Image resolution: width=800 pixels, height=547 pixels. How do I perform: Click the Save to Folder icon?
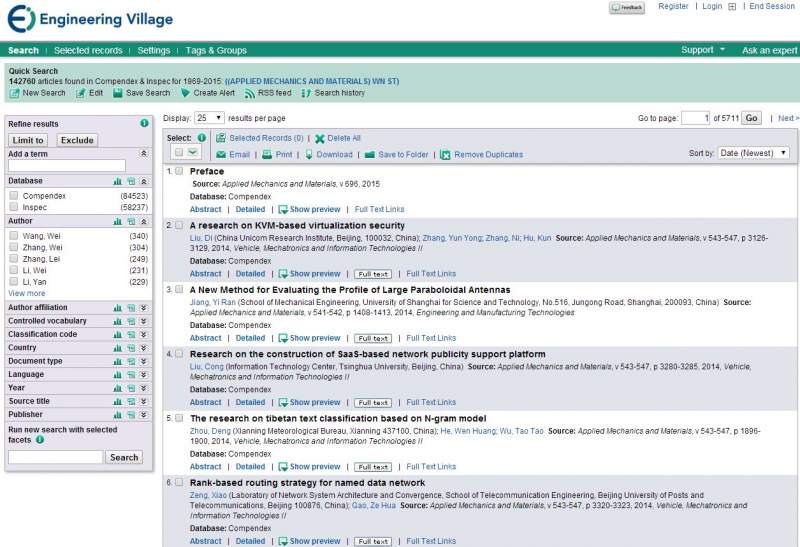370,155
